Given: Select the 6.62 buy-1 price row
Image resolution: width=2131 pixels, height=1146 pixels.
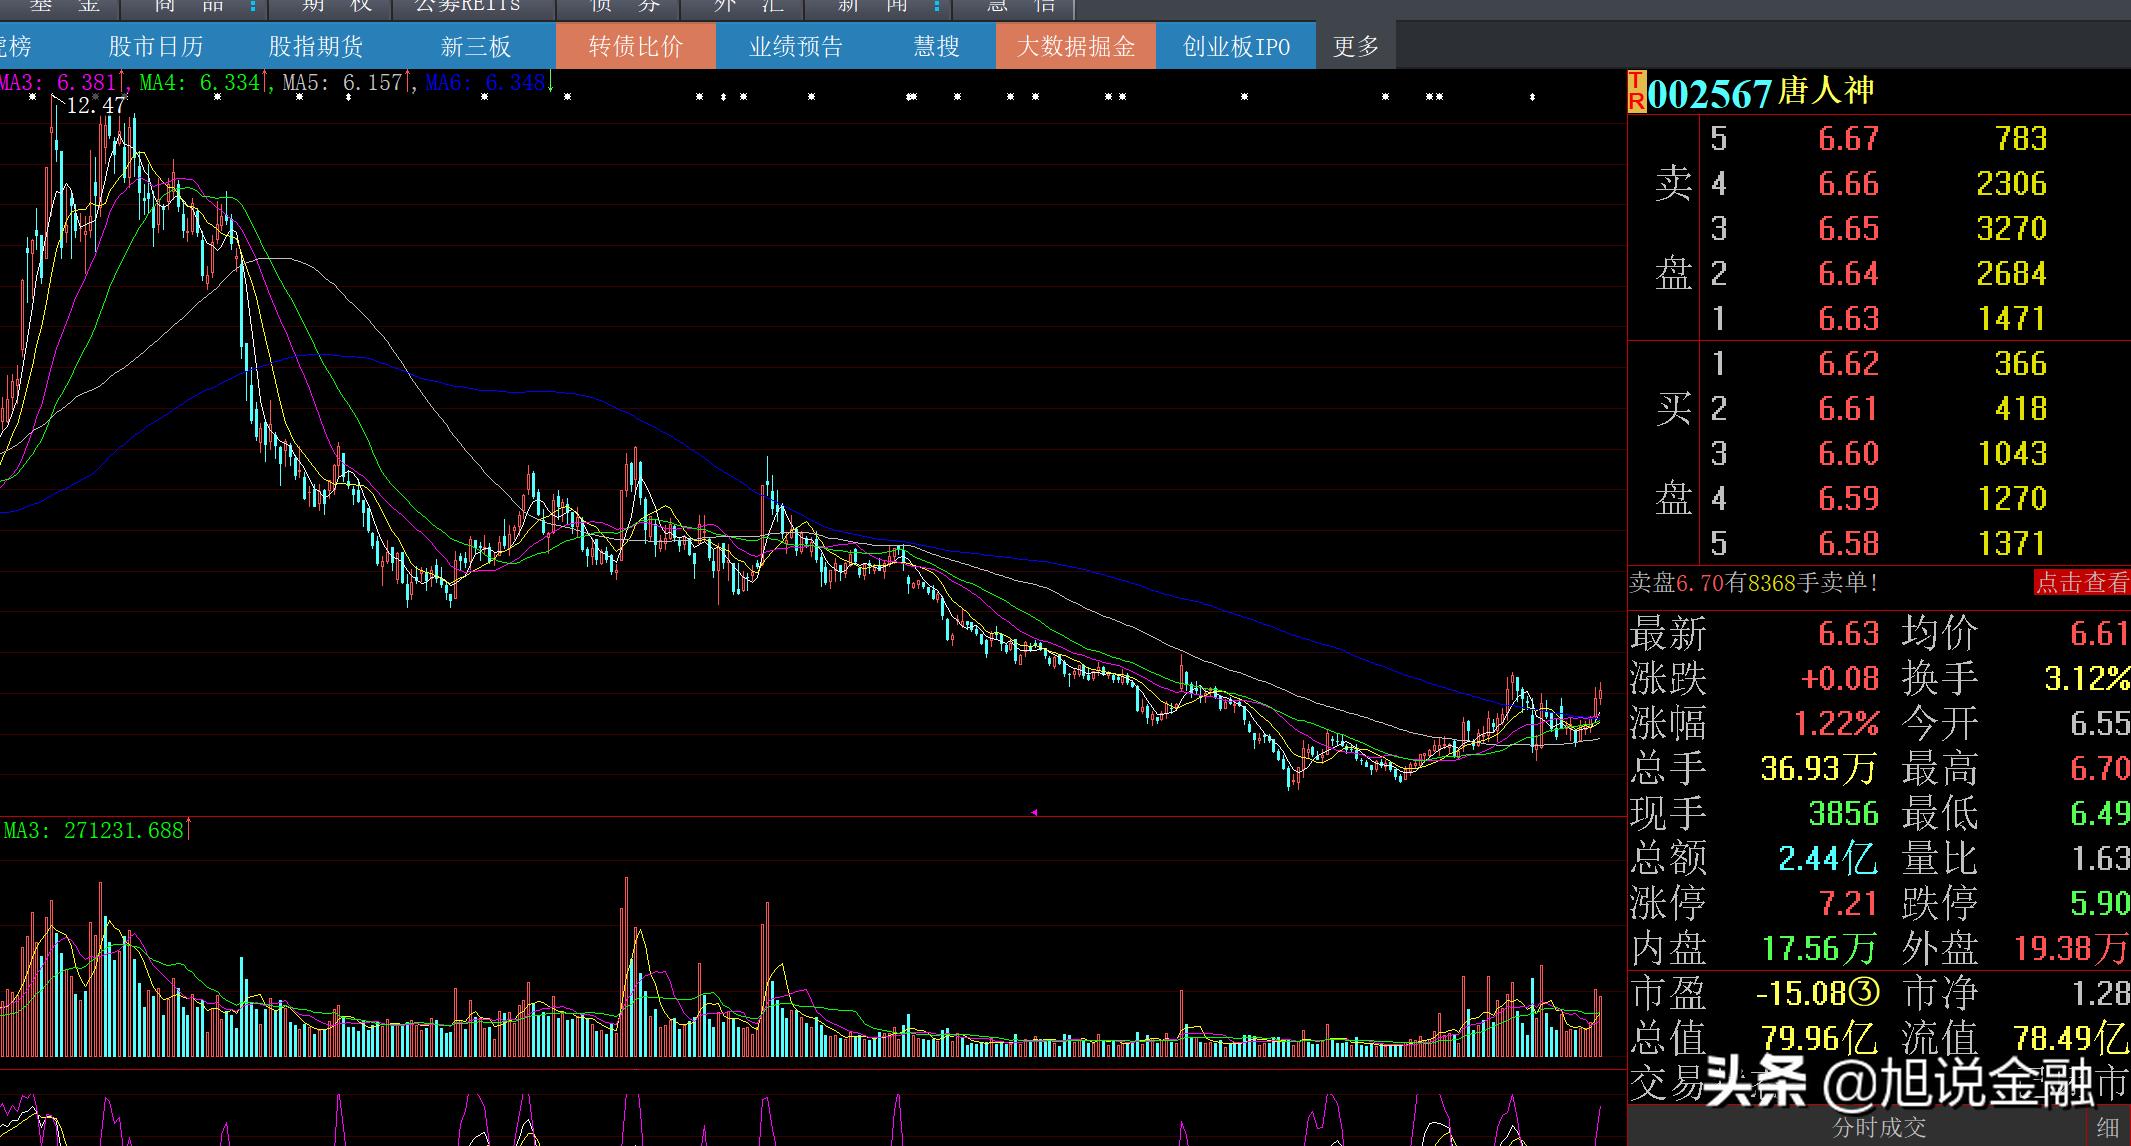Looking at the screenshot, I should (1848, 363).
